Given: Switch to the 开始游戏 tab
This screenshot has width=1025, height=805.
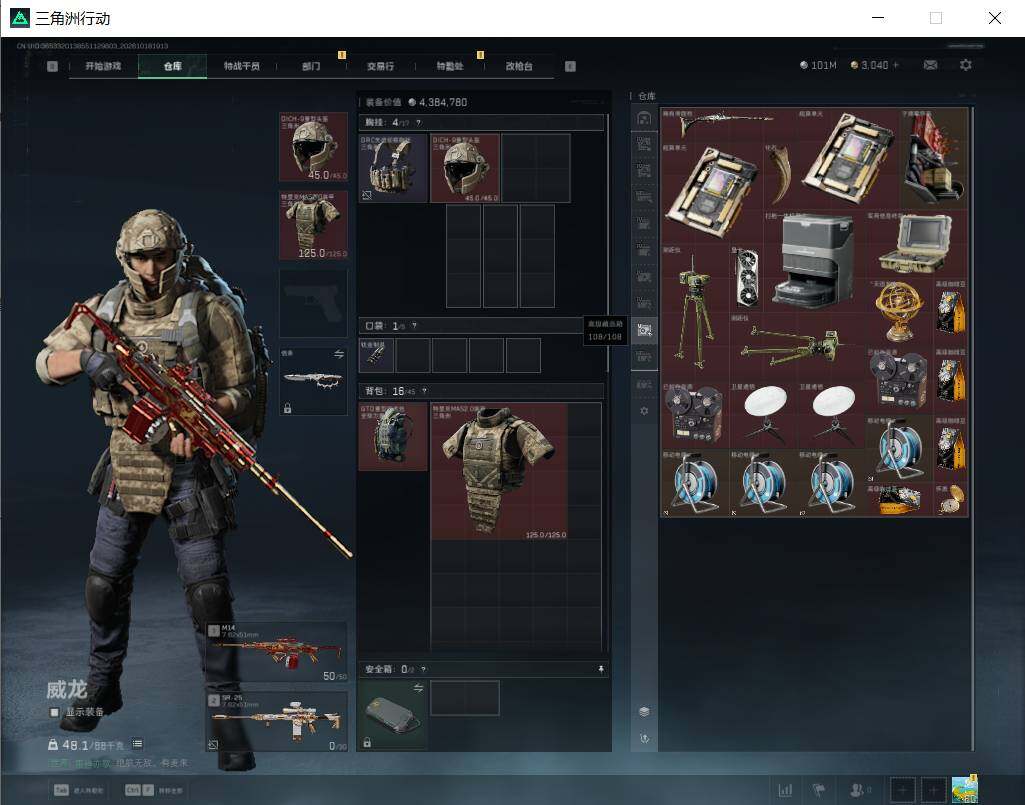Looking at the screenshot, I should (103, 66).
